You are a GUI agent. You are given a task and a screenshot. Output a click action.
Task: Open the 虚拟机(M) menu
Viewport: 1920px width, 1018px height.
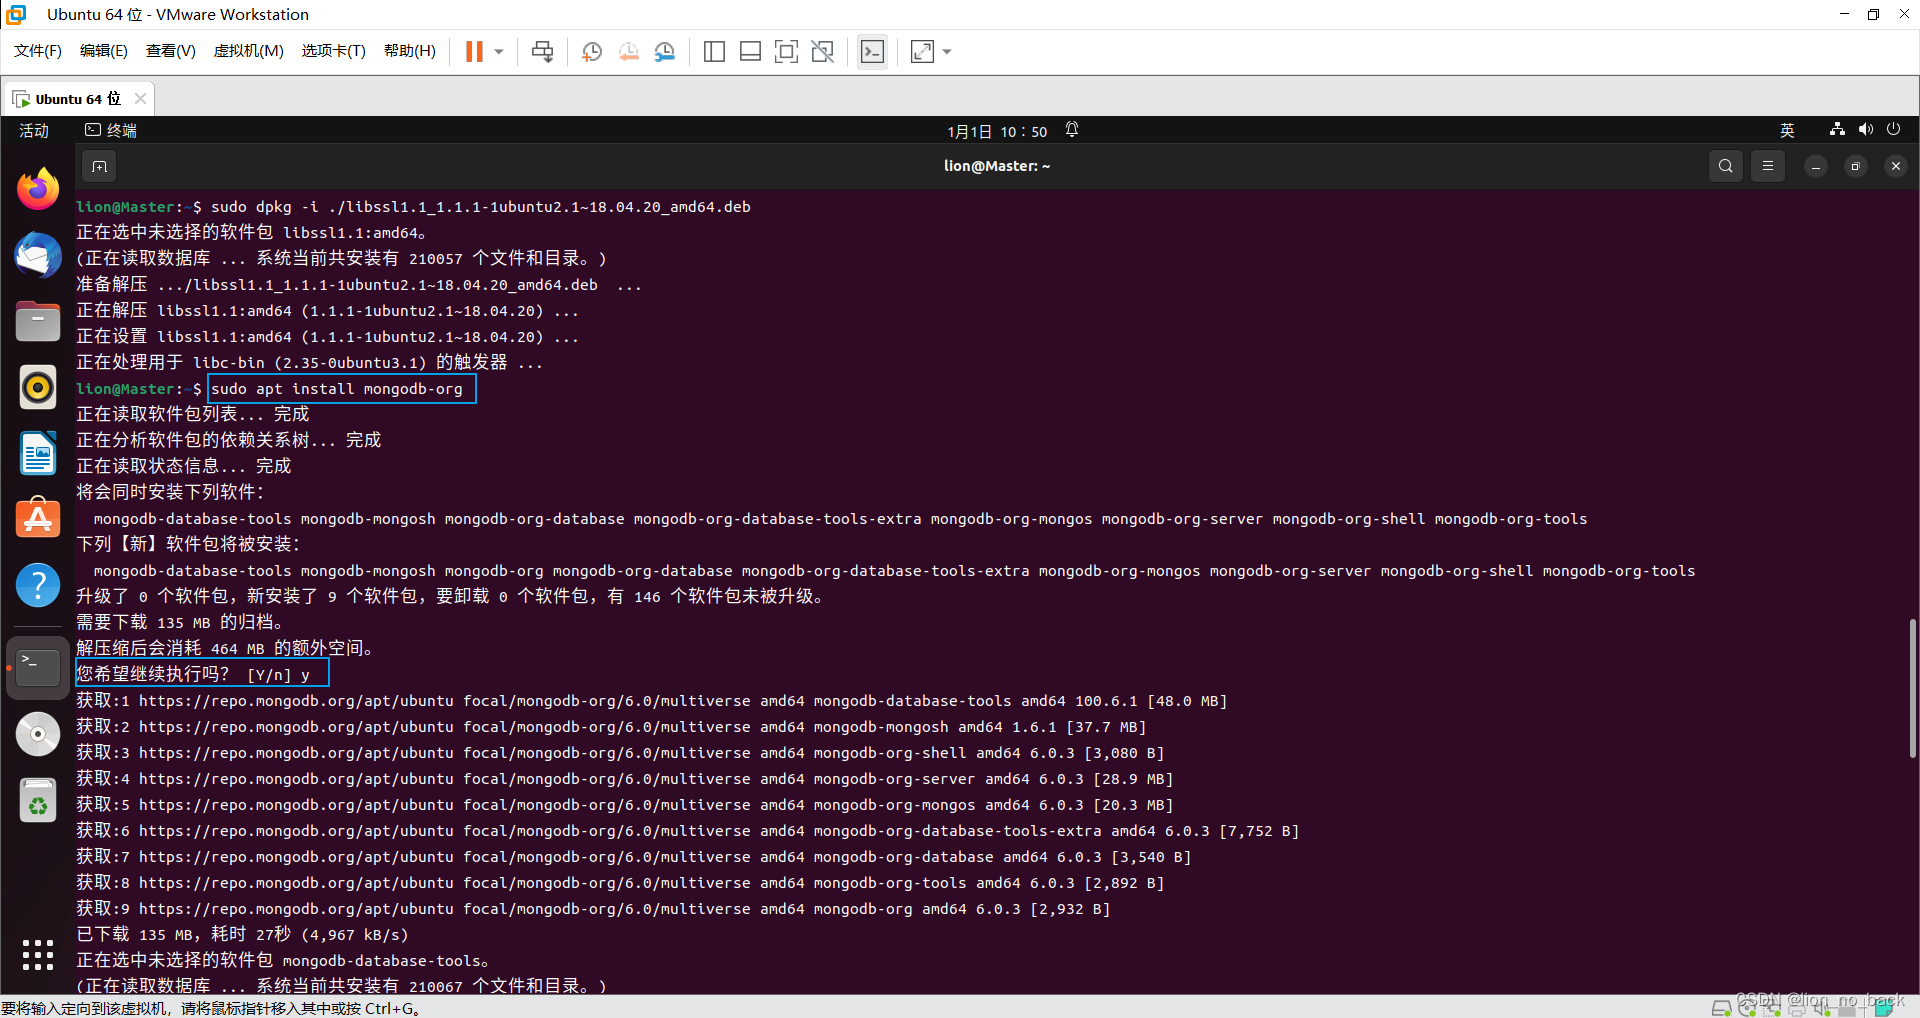coord(249,51)
